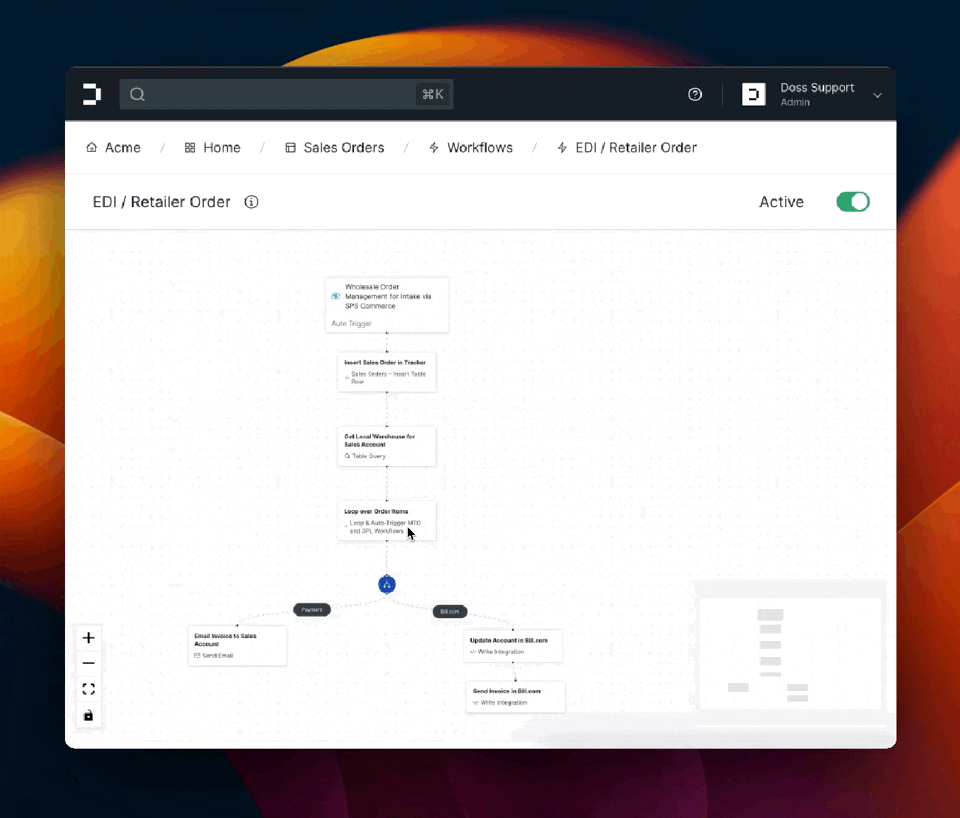The width and height of the screenshot is (960, 818).
Task: Click the info icon beside EDI / Retailer Order
Action: (252, 202)
